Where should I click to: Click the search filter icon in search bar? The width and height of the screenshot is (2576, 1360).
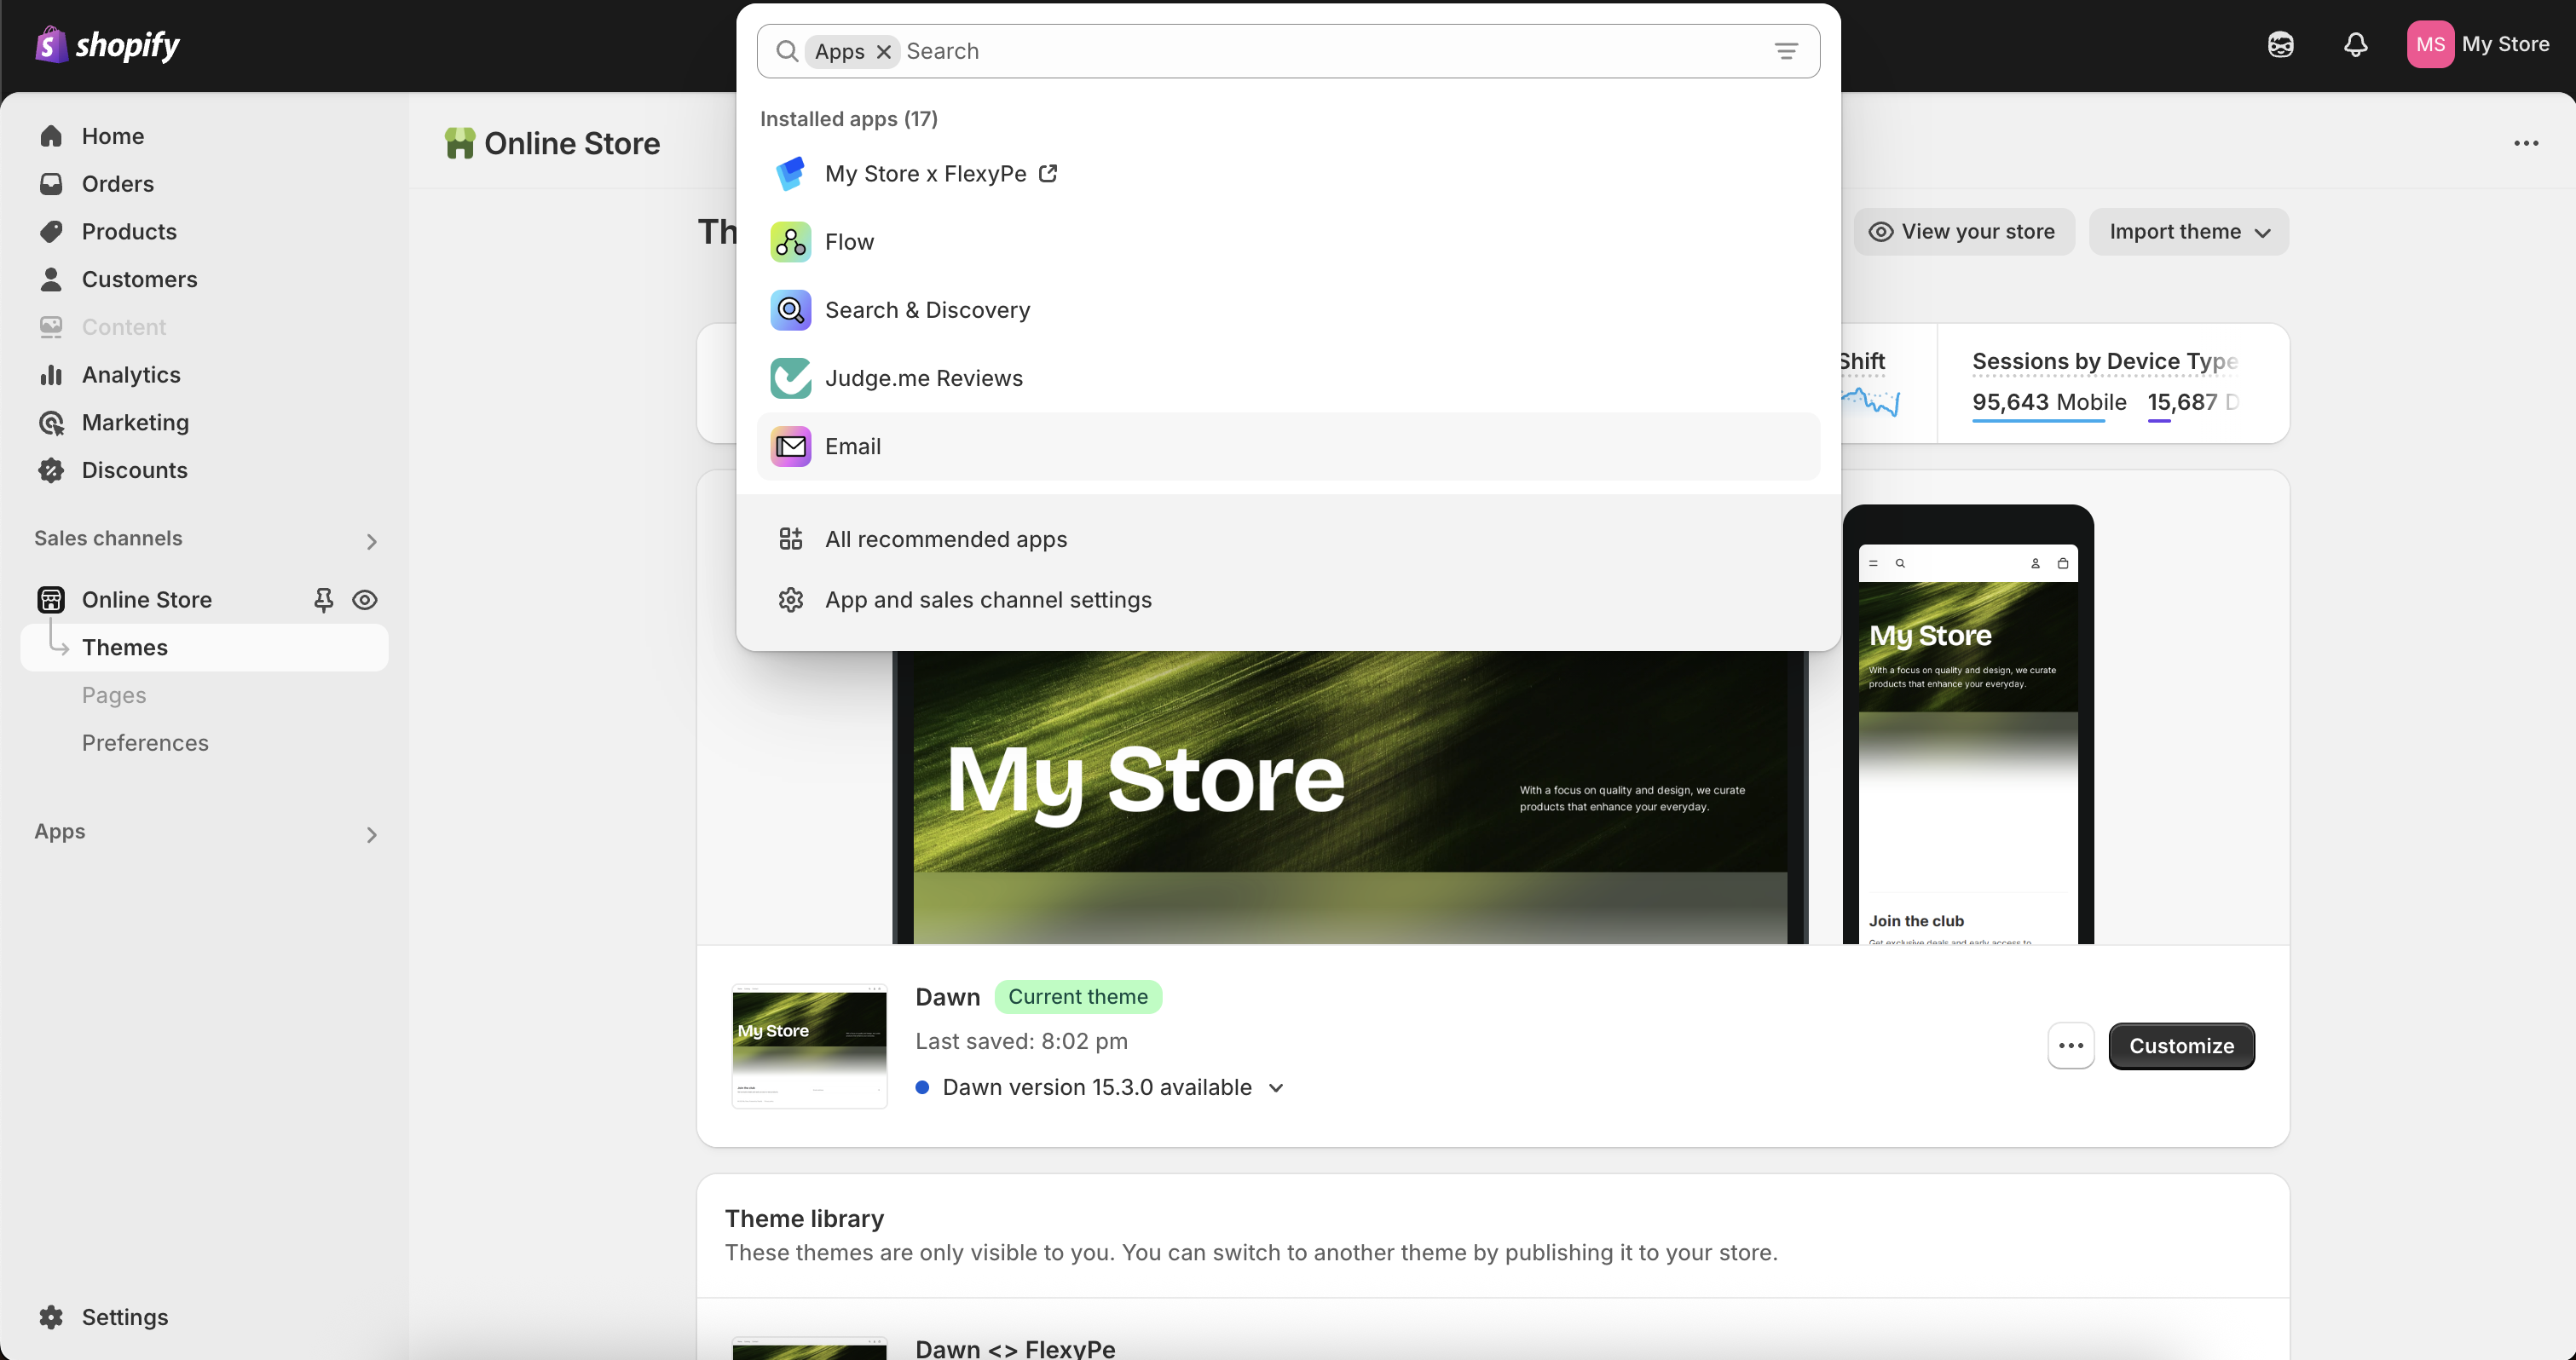click(x=1786, y=51)
